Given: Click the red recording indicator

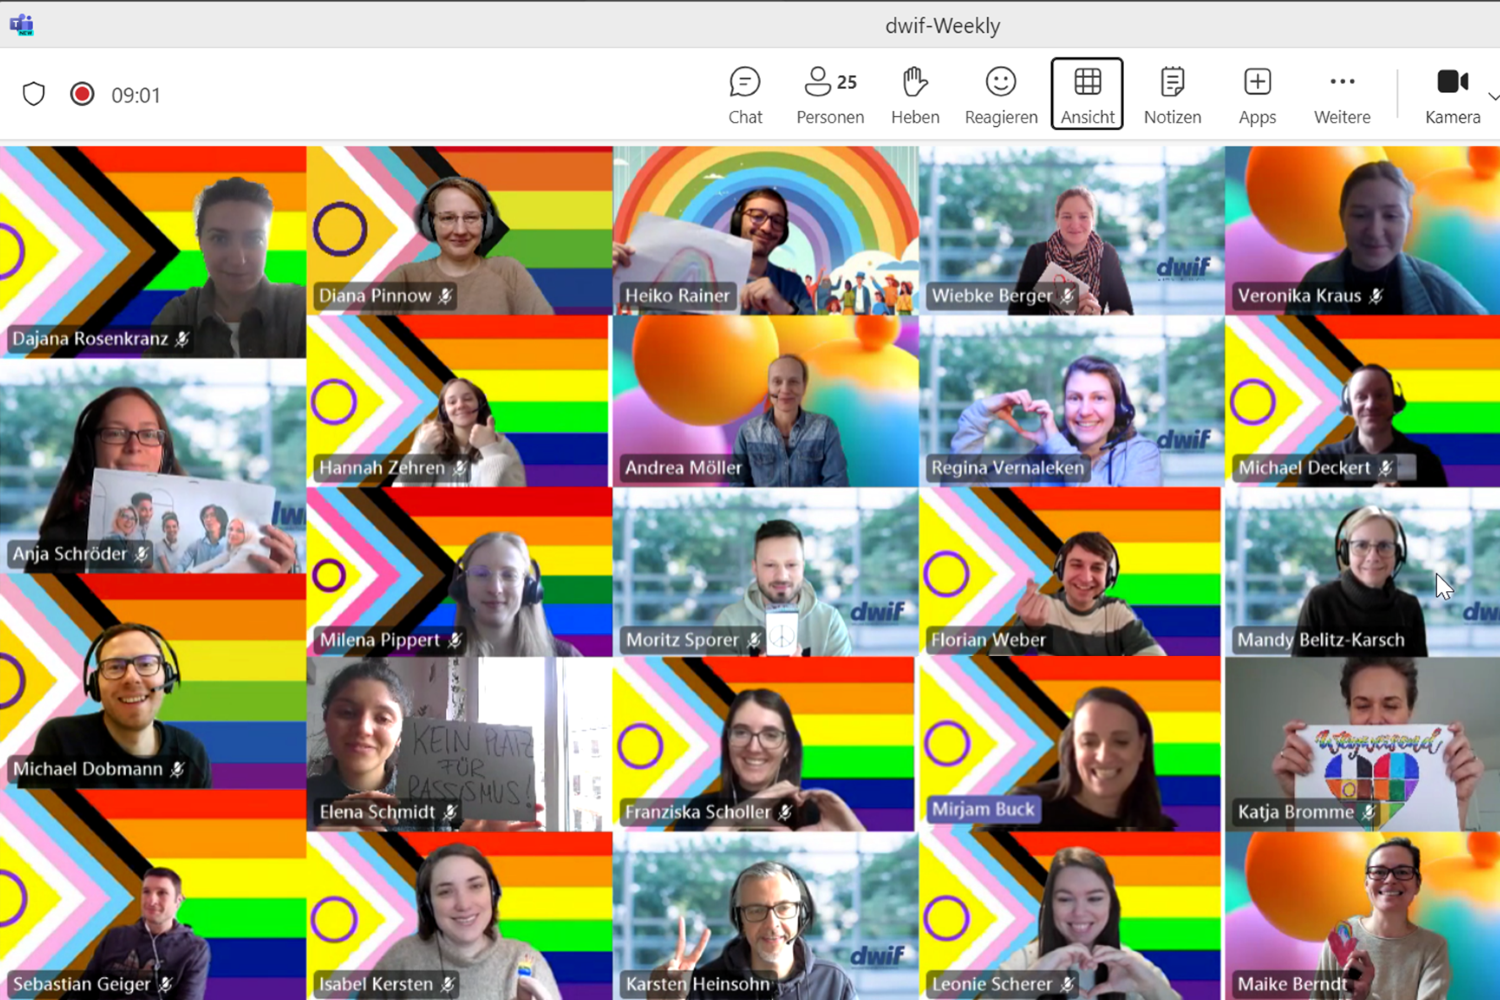Looking at the screenshot, I should (82, 95).
